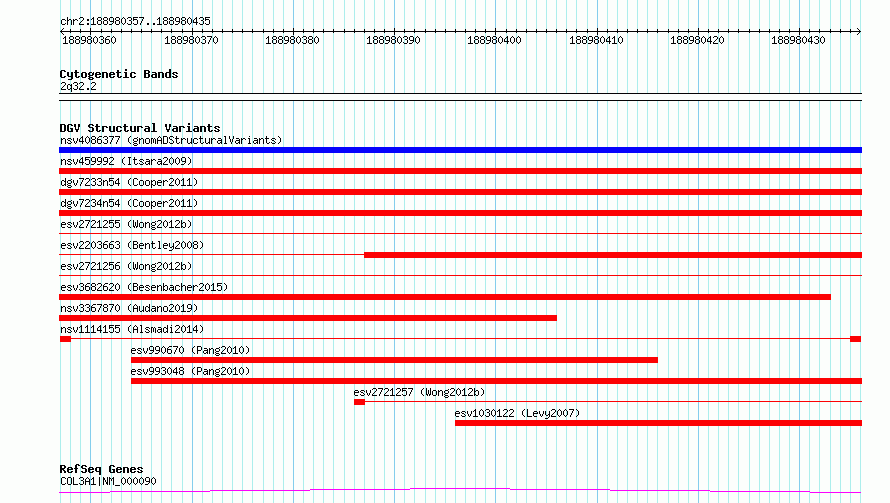The width and height of the screenshot is (890, 503).
Task: Click the RefSeq Genes track title
Action: tap(101, 469)
